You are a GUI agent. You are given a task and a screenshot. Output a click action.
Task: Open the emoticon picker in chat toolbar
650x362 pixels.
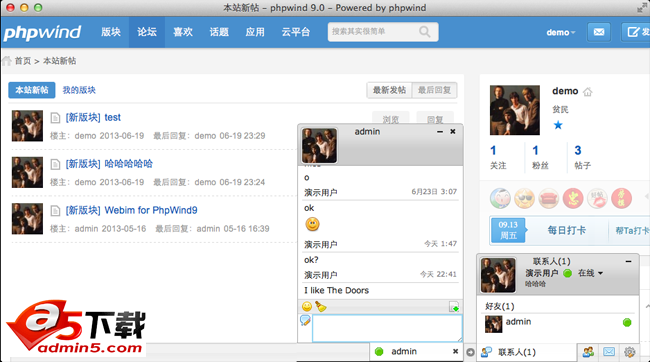(307, 306)
